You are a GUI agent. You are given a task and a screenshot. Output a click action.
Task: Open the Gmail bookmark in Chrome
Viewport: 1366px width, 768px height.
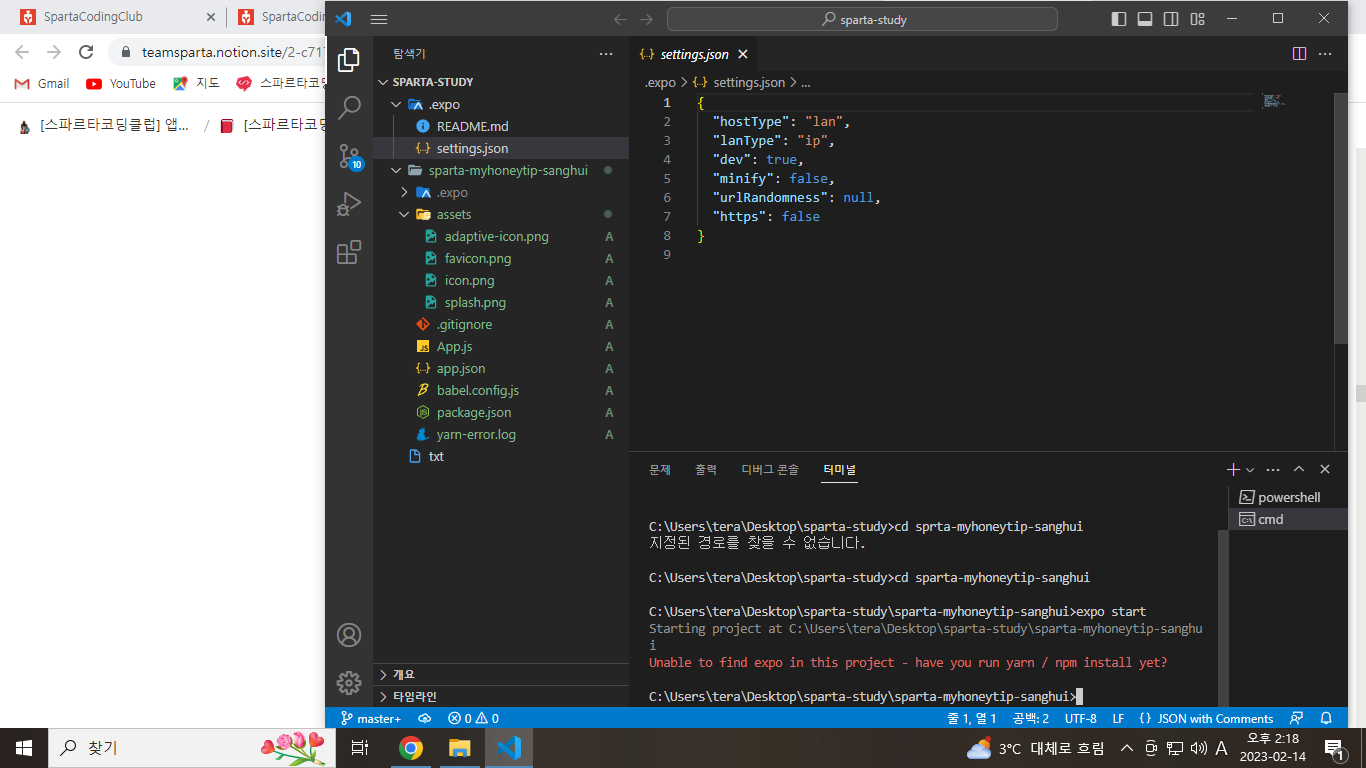point(42,83)
